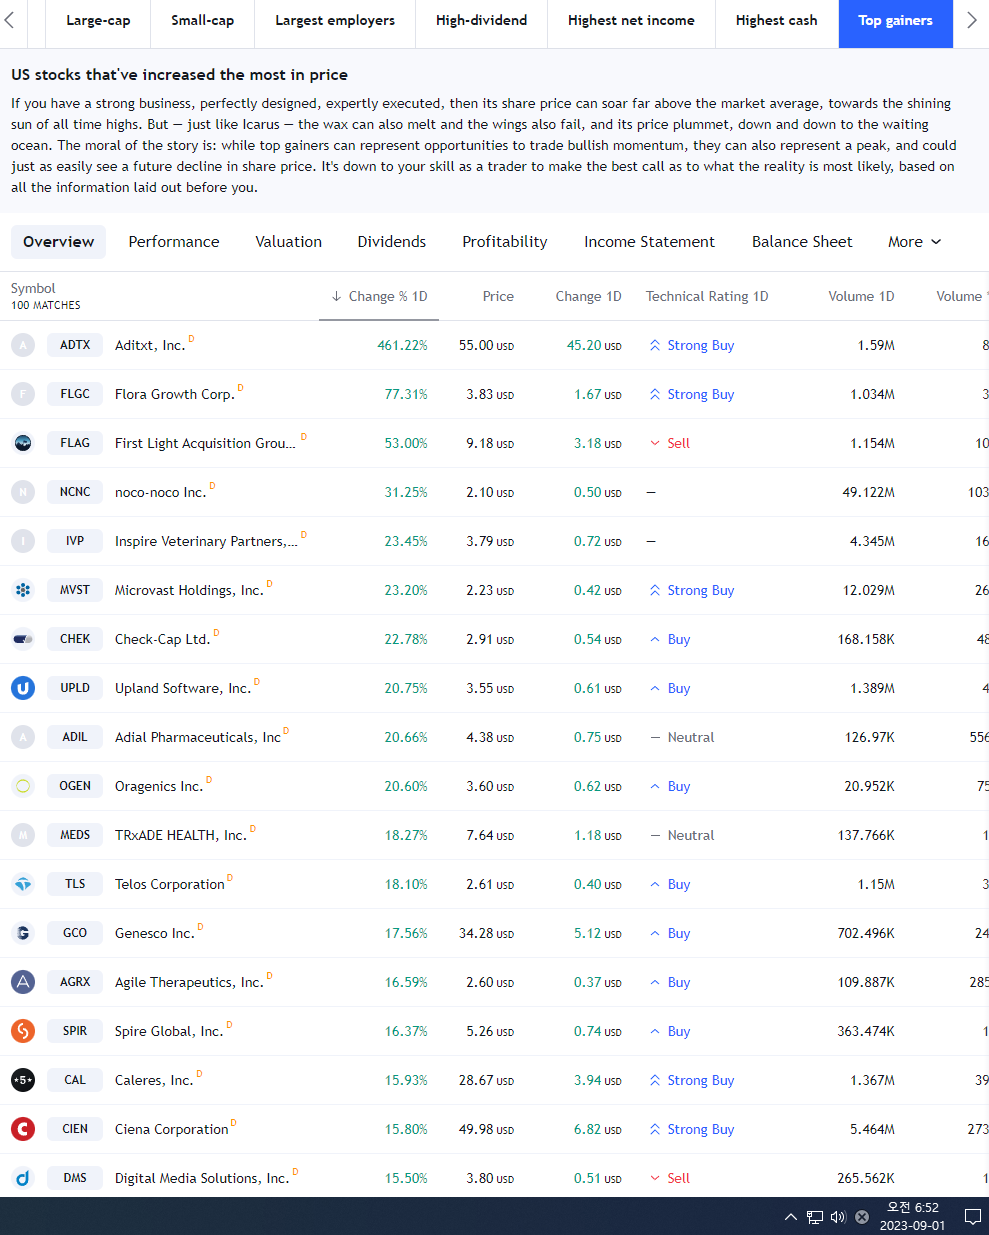Click the taskbar clock and date

pos(912,1217)
